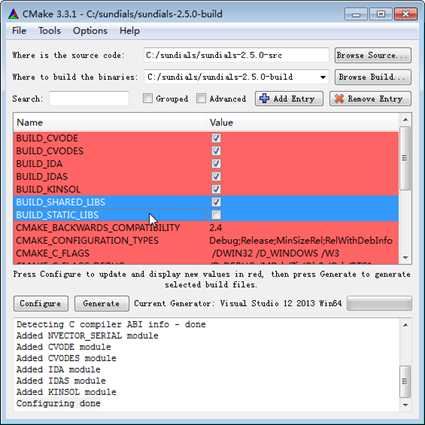Select the CMAKE_C_FLAGS entry name
425x425 pixels.
point(53,253)
